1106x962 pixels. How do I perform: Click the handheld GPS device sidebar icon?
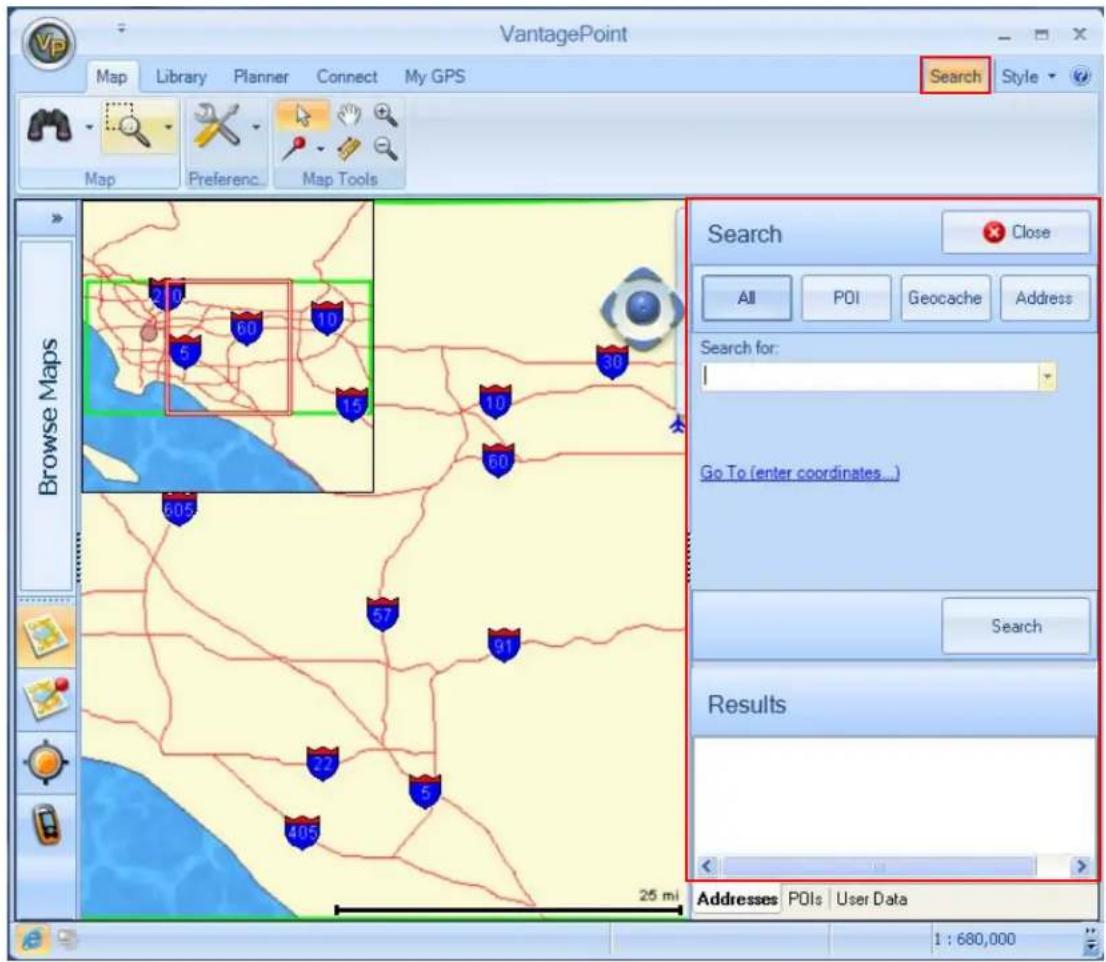47,825
